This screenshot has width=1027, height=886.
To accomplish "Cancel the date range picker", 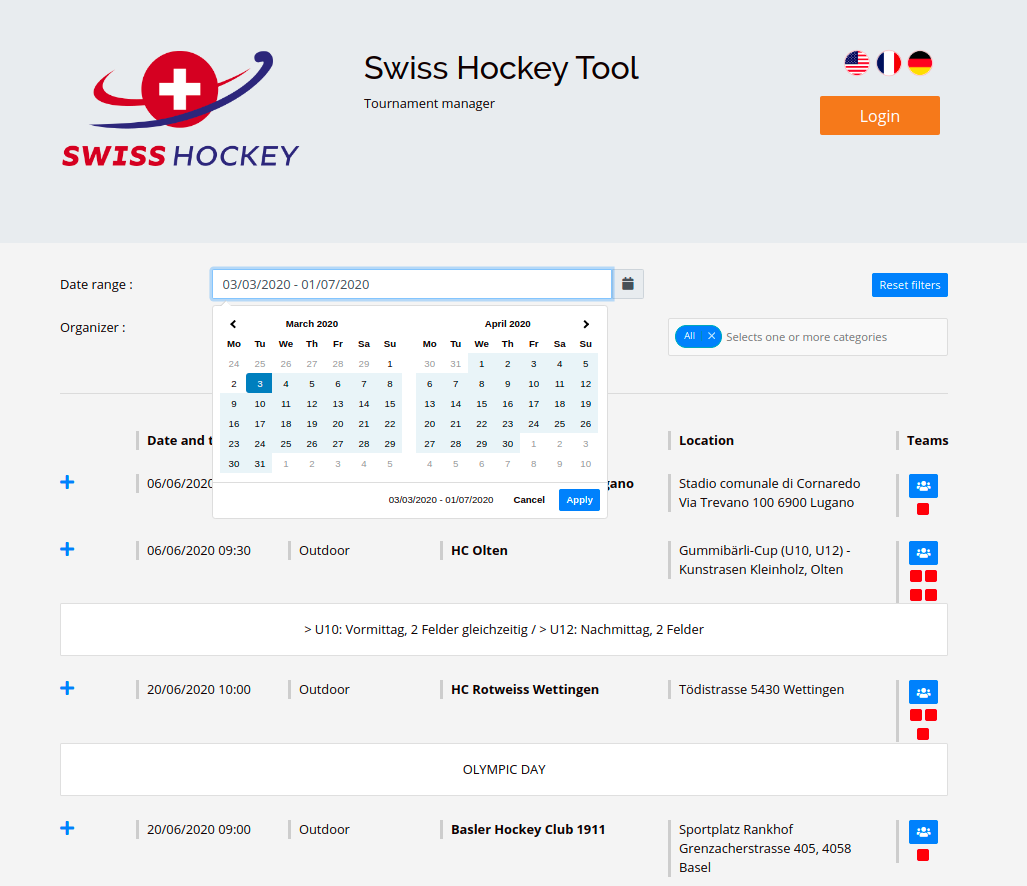I will click(x=529, y=500).
